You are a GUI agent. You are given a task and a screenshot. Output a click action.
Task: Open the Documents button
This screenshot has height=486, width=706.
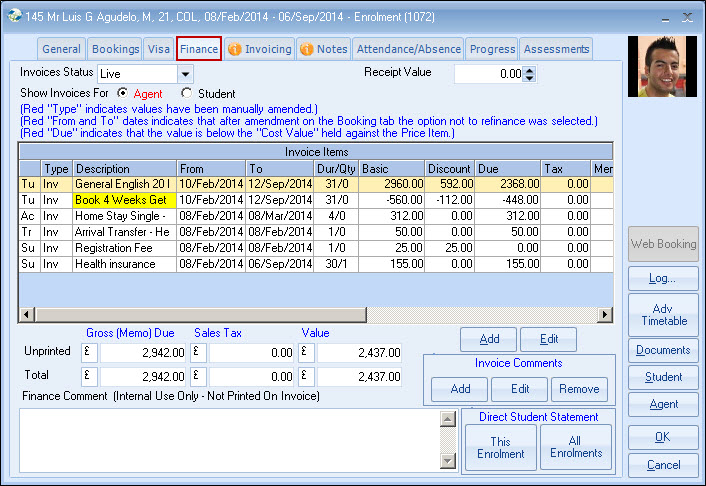[x=663, y=350]
